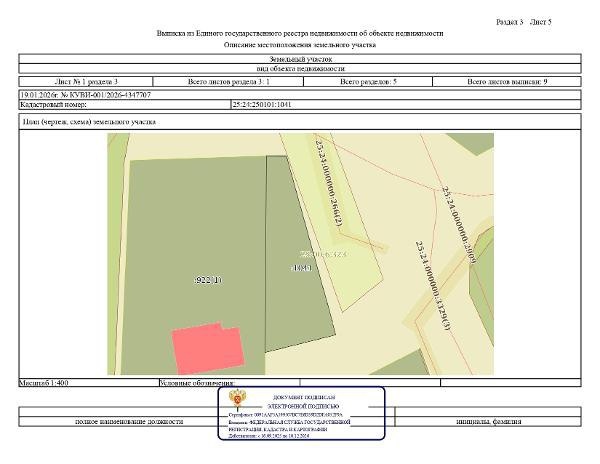This screenshot has width=600, height=464.
Task: Click the title 'Выписка из Единого государственного реестра'
Action: pyautogui.click(x=300, y=33)
